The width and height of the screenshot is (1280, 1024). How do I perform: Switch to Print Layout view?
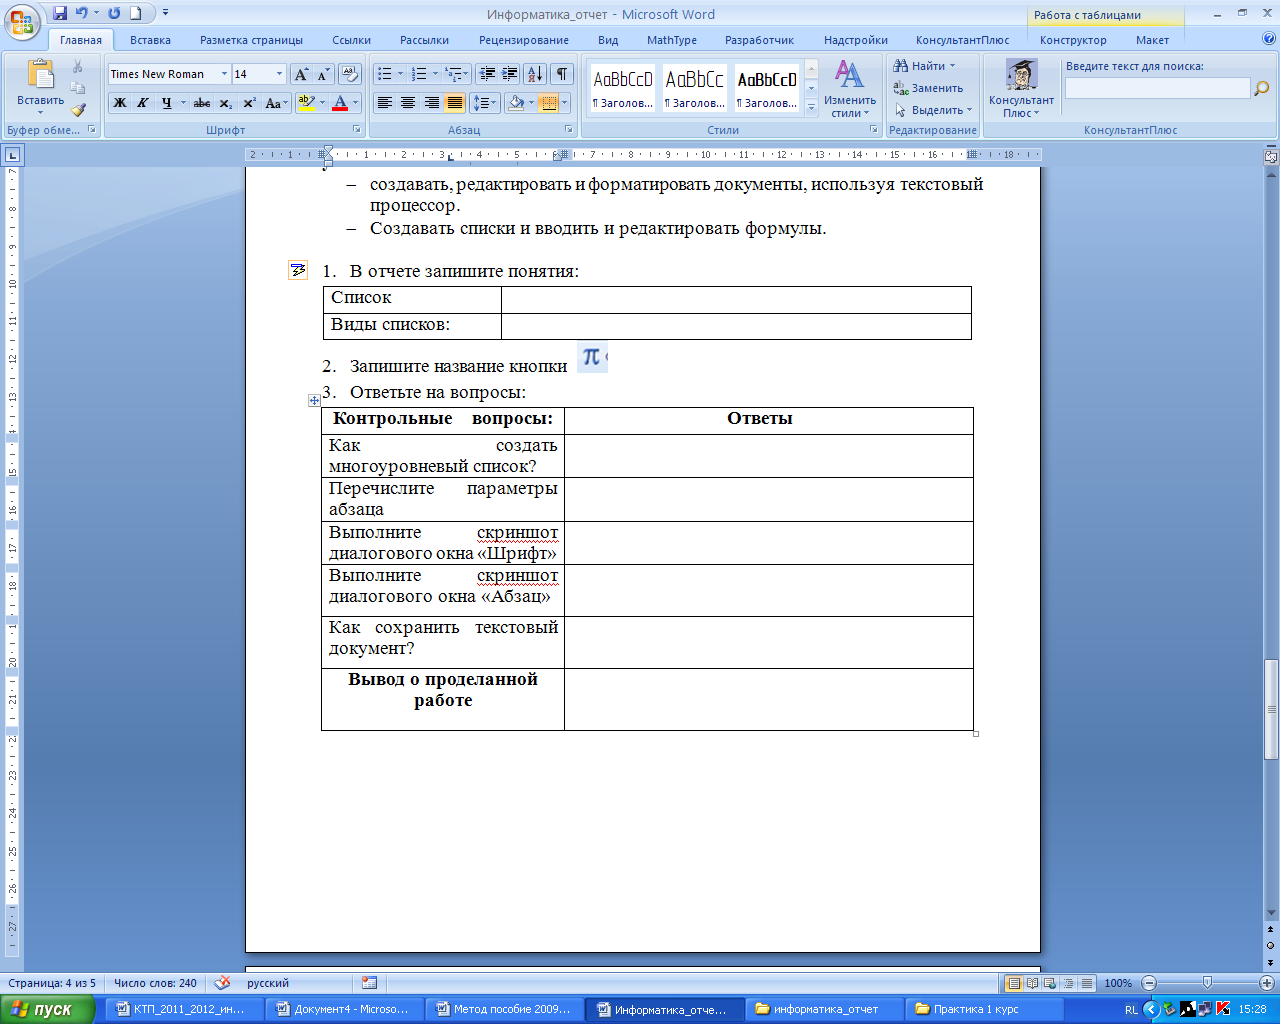coord(1014,983)
